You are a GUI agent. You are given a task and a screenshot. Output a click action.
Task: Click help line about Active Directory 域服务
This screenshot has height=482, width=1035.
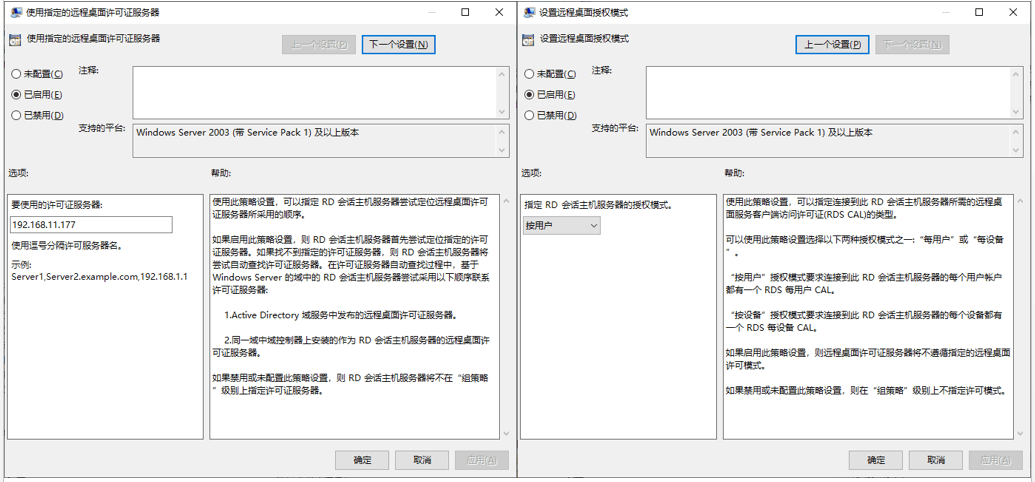click(x=341, y=315)
